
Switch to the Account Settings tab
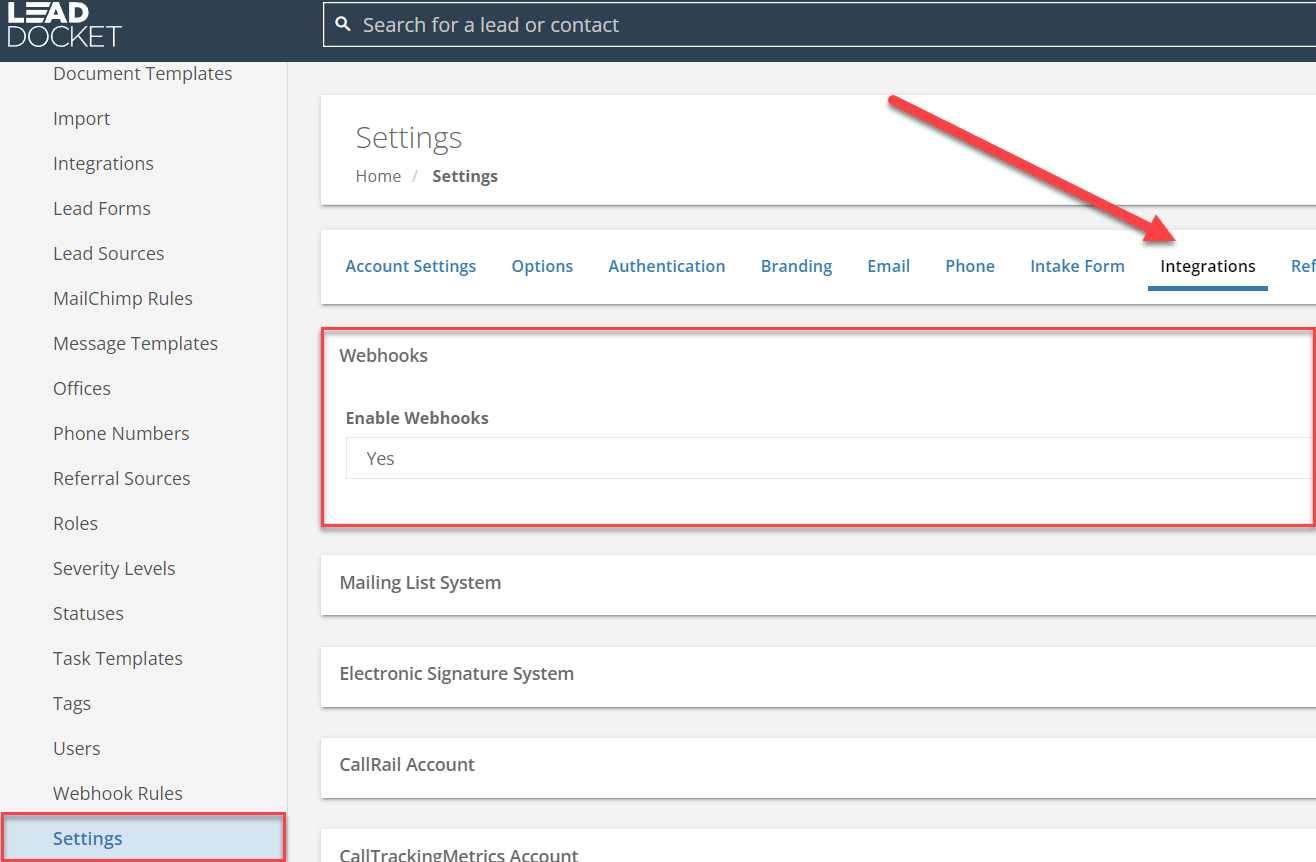[x=410, y=266]
